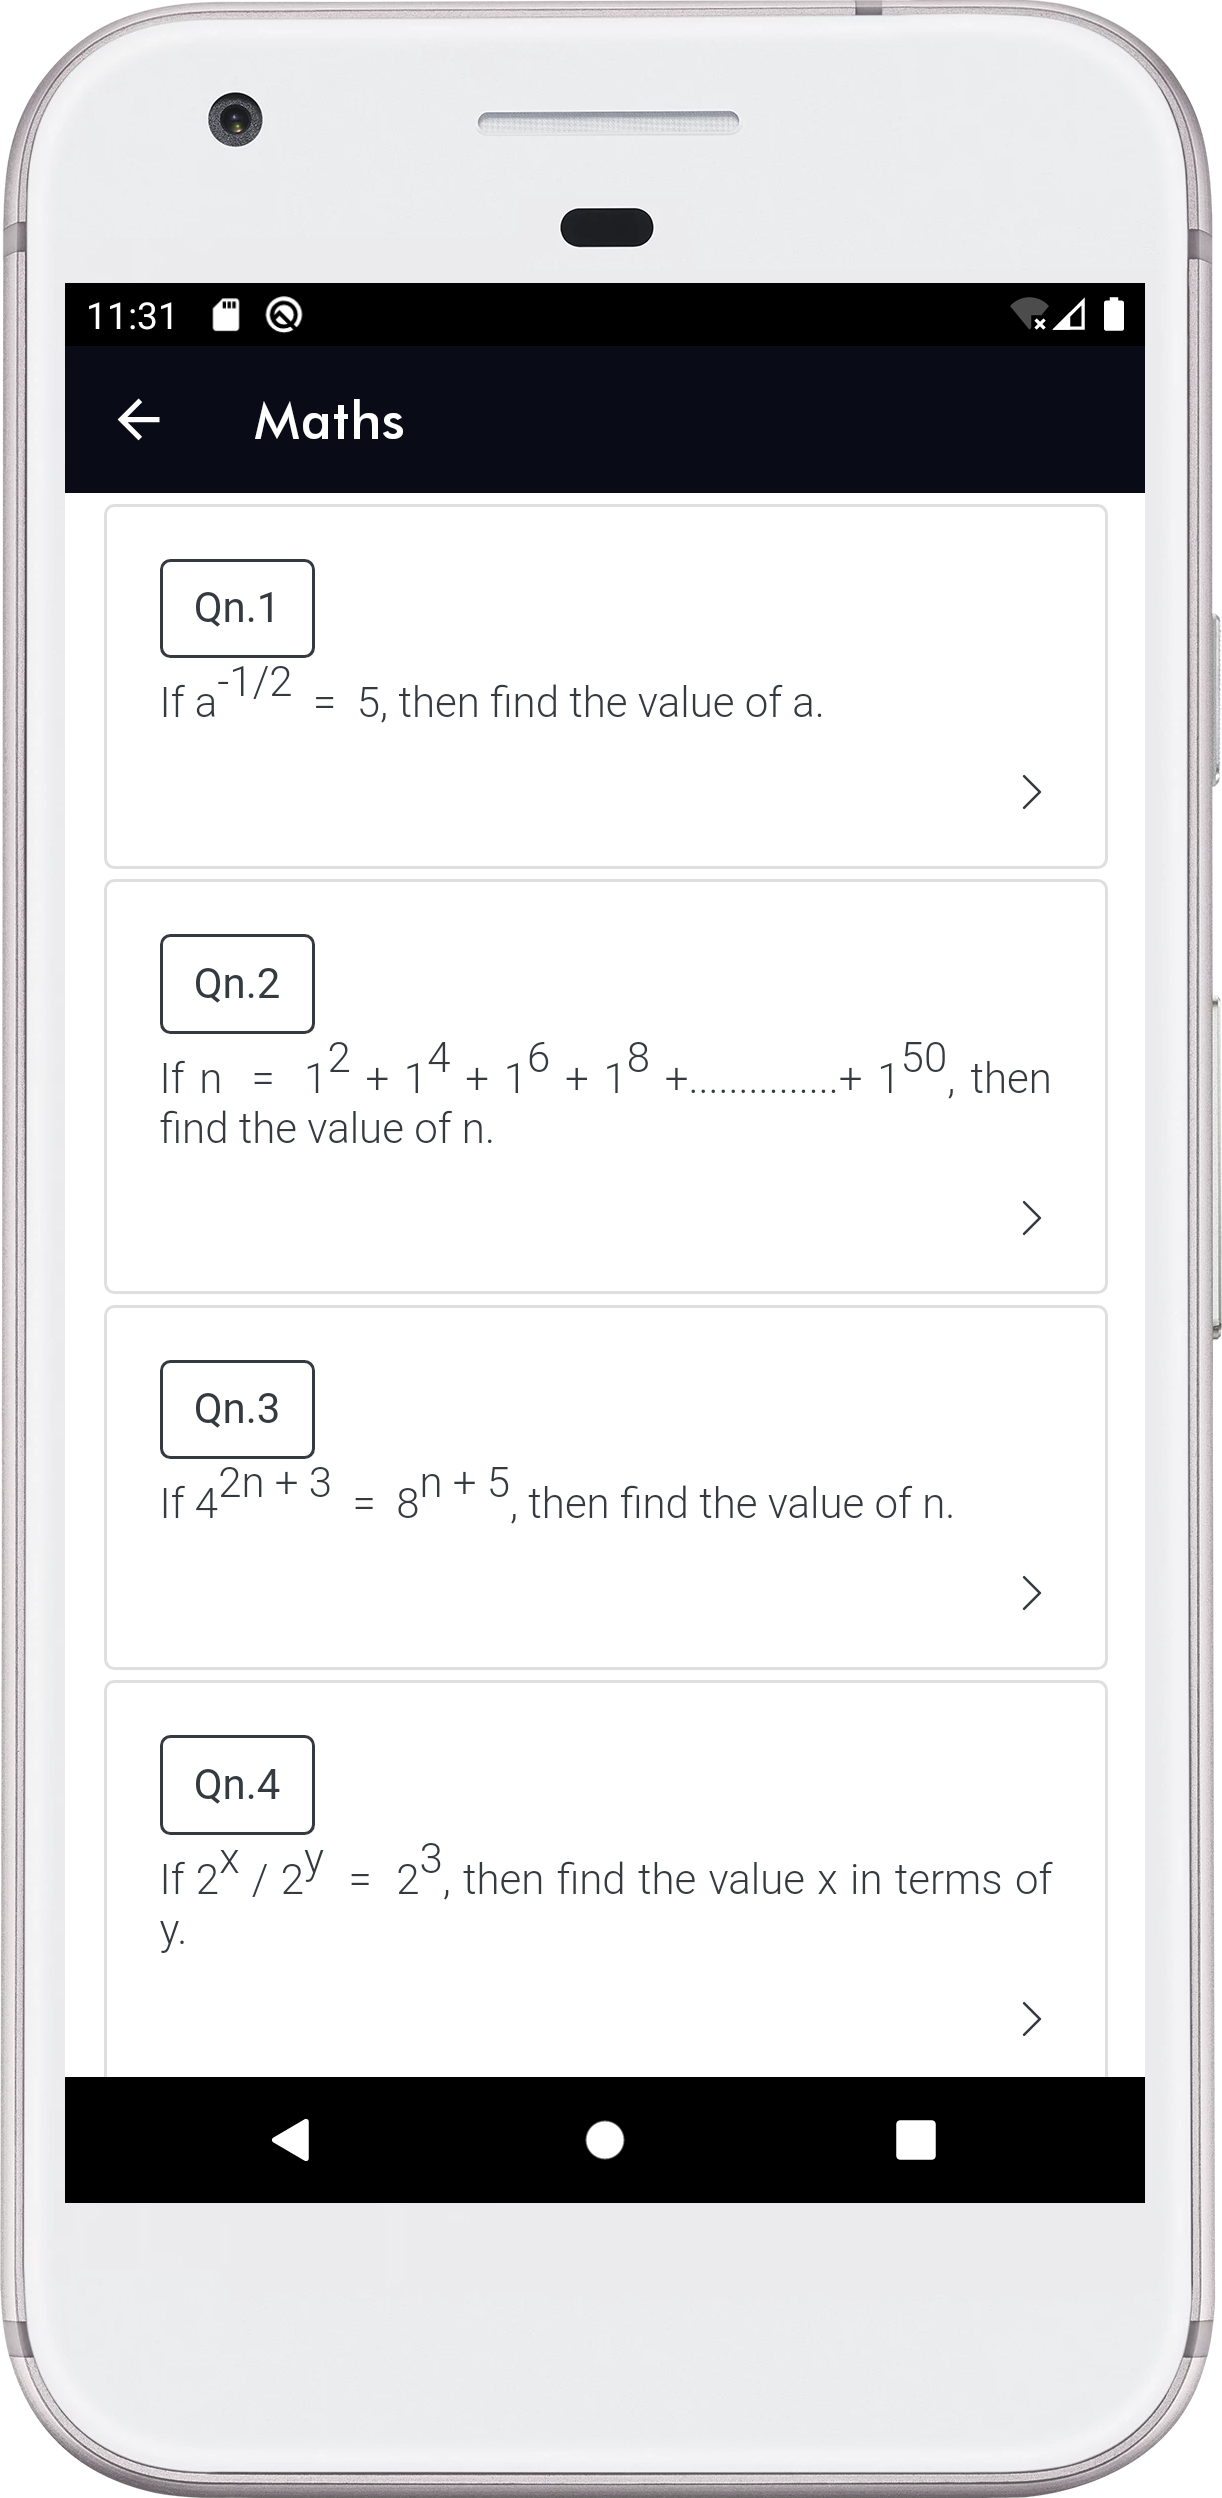Open Qn.3 chevron arrow
This screenshot has width=1222, height=2498.
tap(1031, 1593)
